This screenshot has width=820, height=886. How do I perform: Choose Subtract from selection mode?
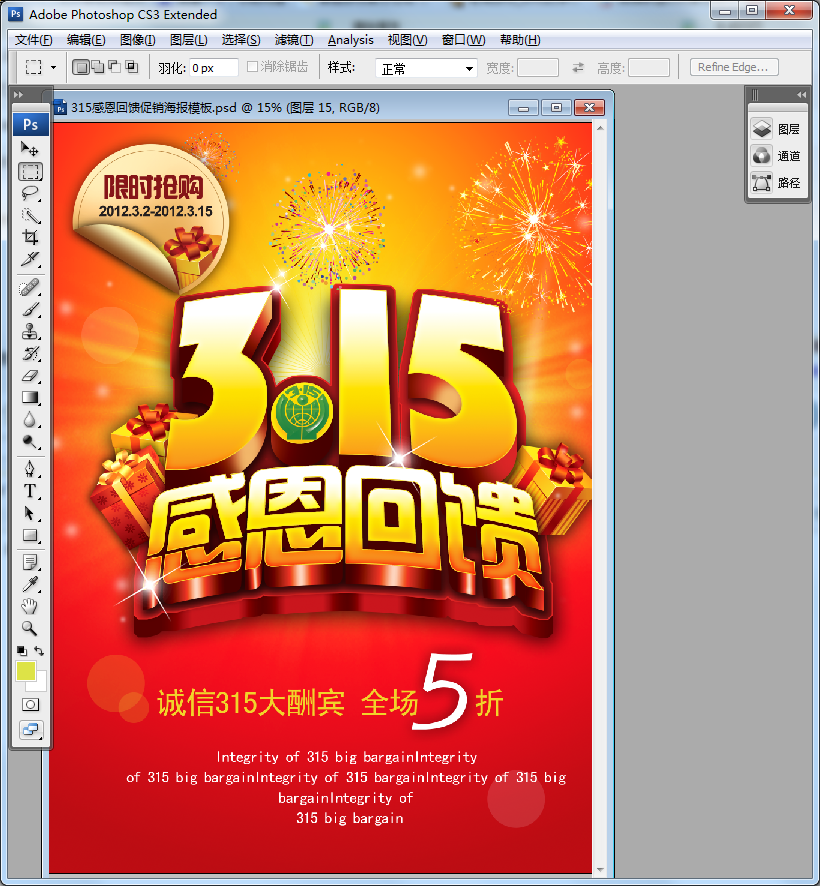point(114,67)
